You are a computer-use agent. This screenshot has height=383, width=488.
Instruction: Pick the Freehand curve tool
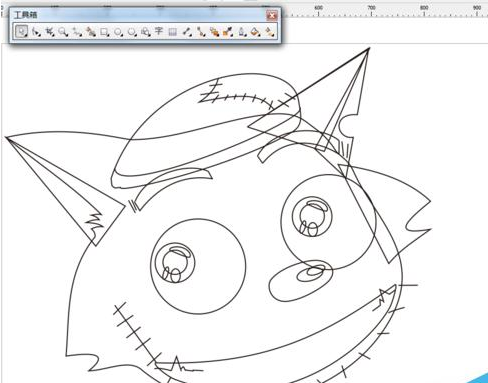pos(77,32)
